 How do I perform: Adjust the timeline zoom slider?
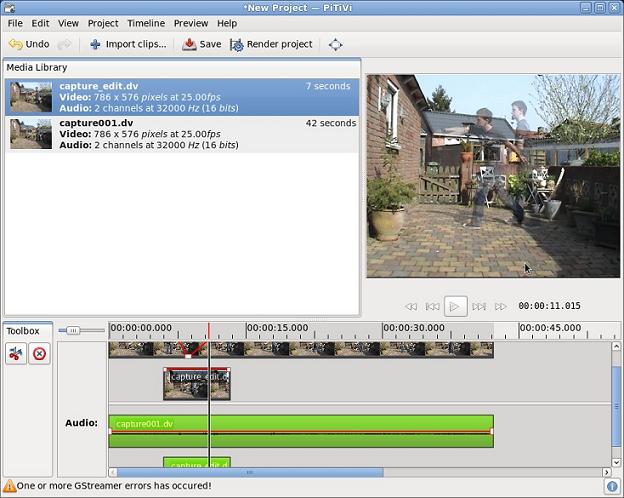point(73,330)
